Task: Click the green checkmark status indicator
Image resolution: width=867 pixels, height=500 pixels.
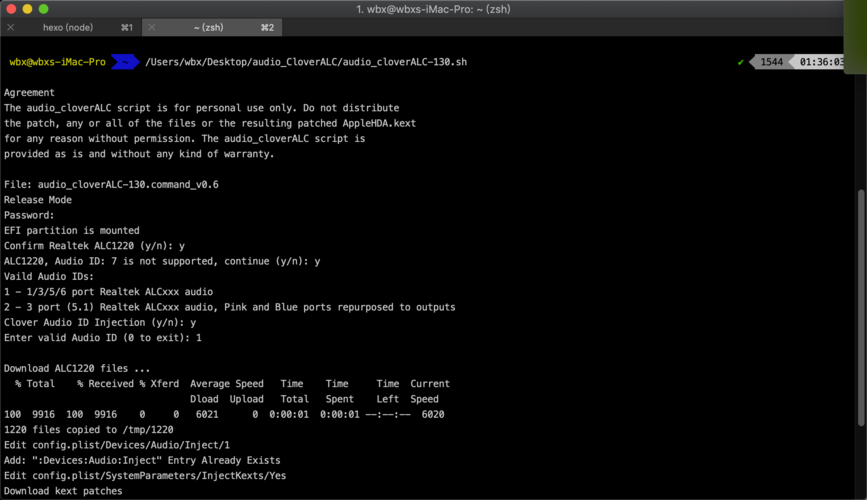Action: pos(741,62)
